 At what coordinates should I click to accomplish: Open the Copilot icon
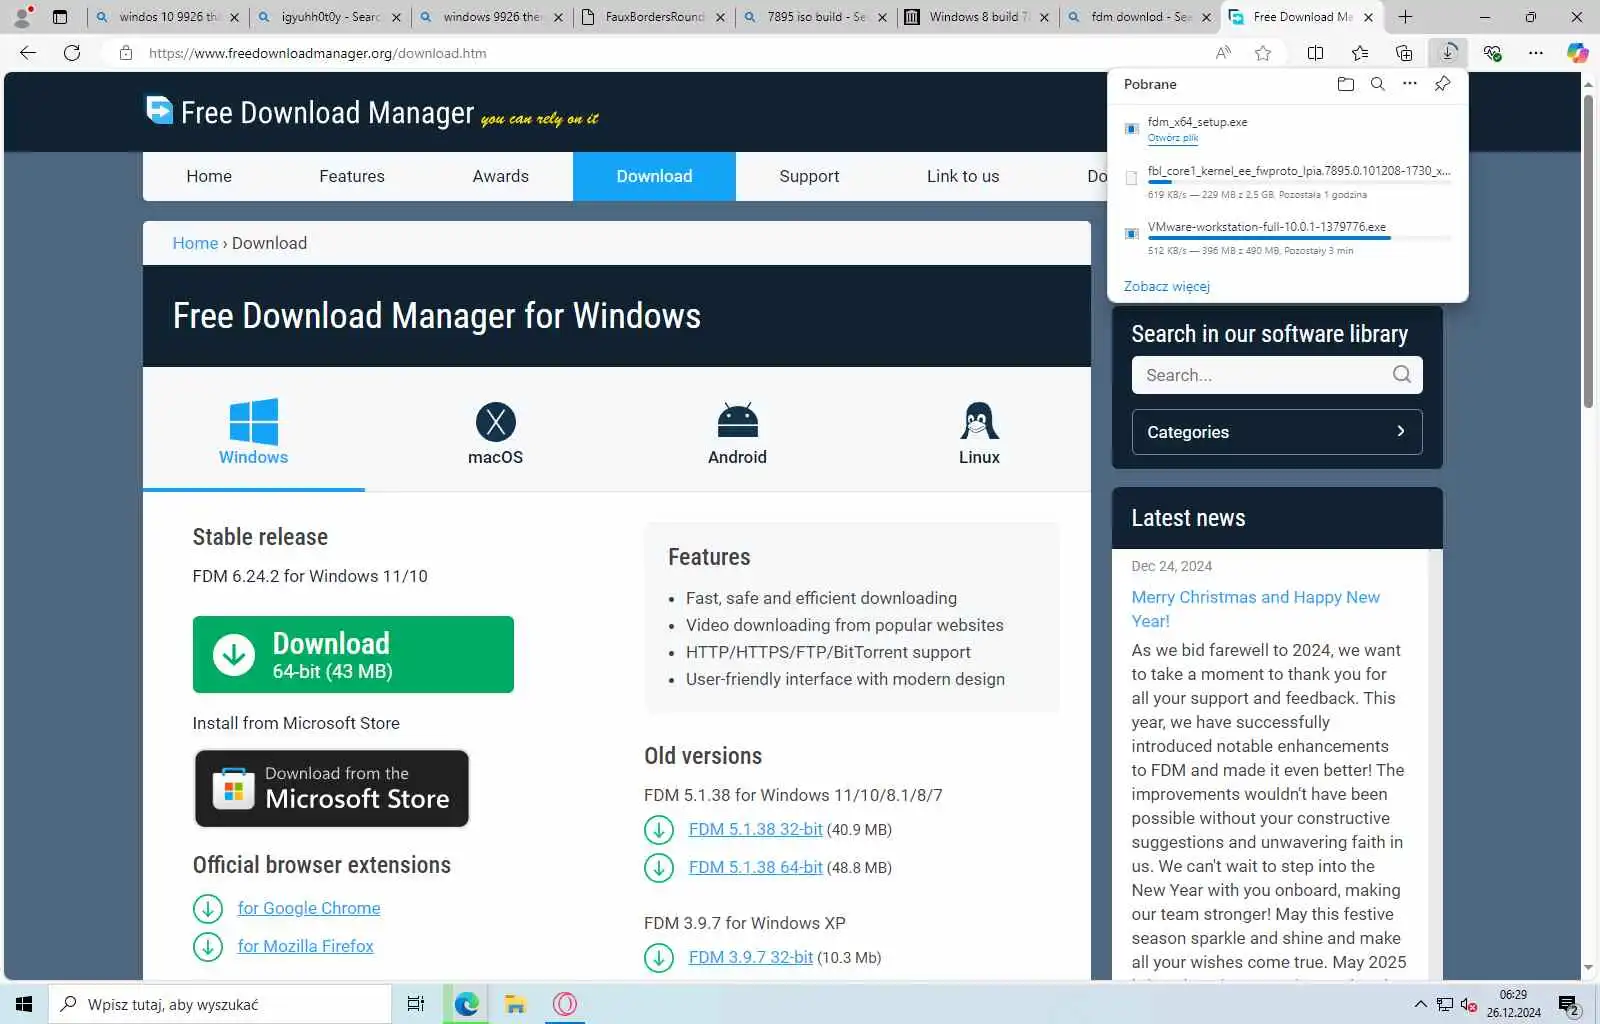point(1578,53)
